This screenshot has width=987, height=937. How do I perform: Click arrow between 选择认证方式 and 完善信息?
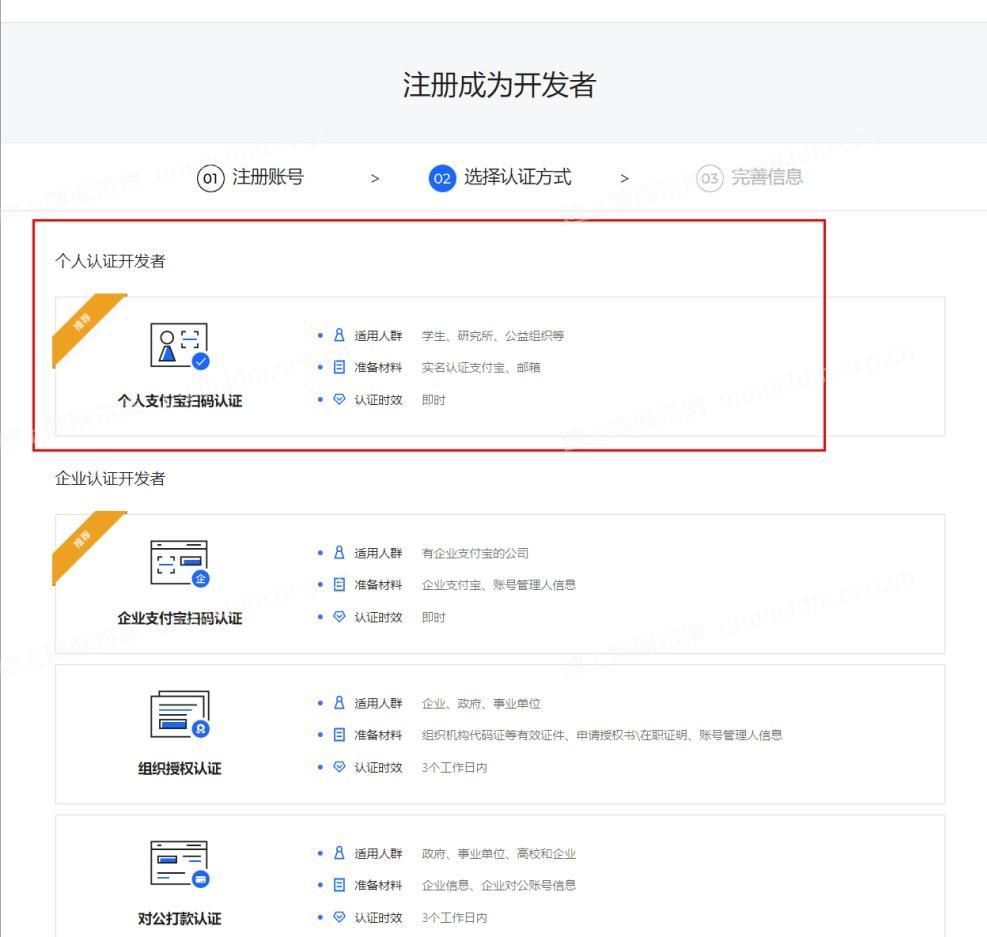point(624,179)
